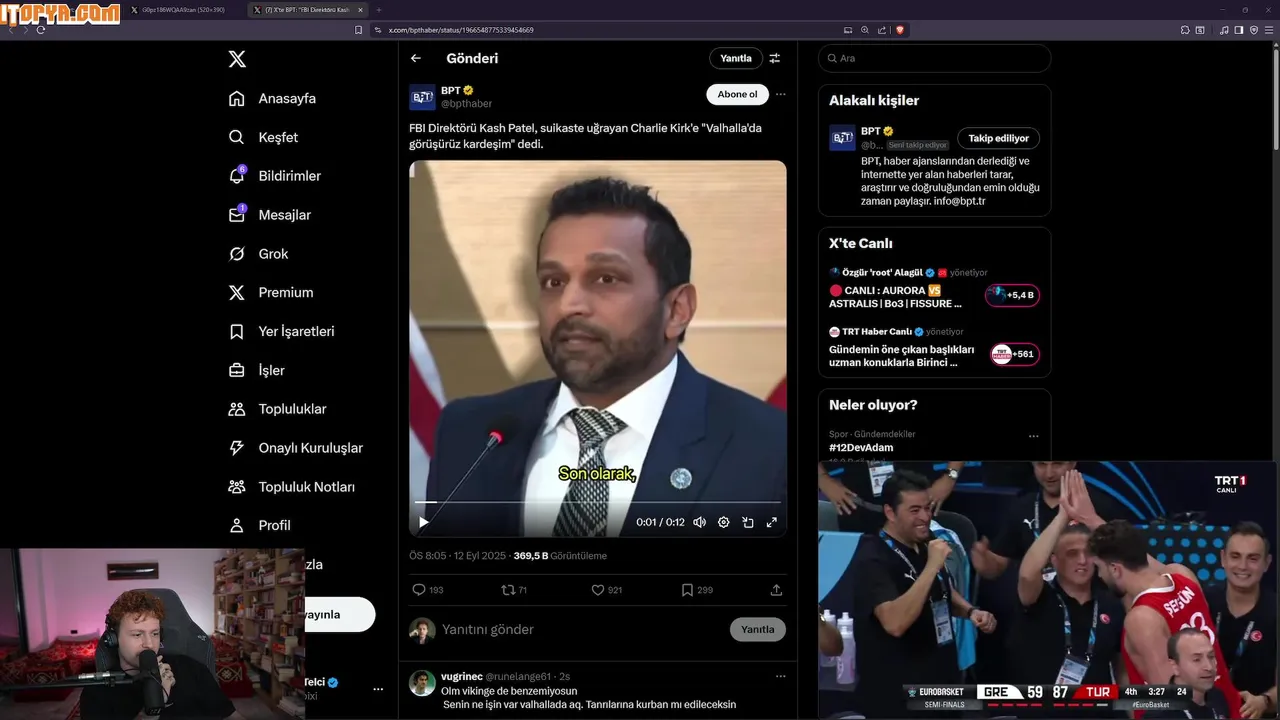Click the timestamp ÖS 8:05 · 12 Eyl 2025
Screen dimensions: 1280x720
pyautogui.click(x=456, y=556)
